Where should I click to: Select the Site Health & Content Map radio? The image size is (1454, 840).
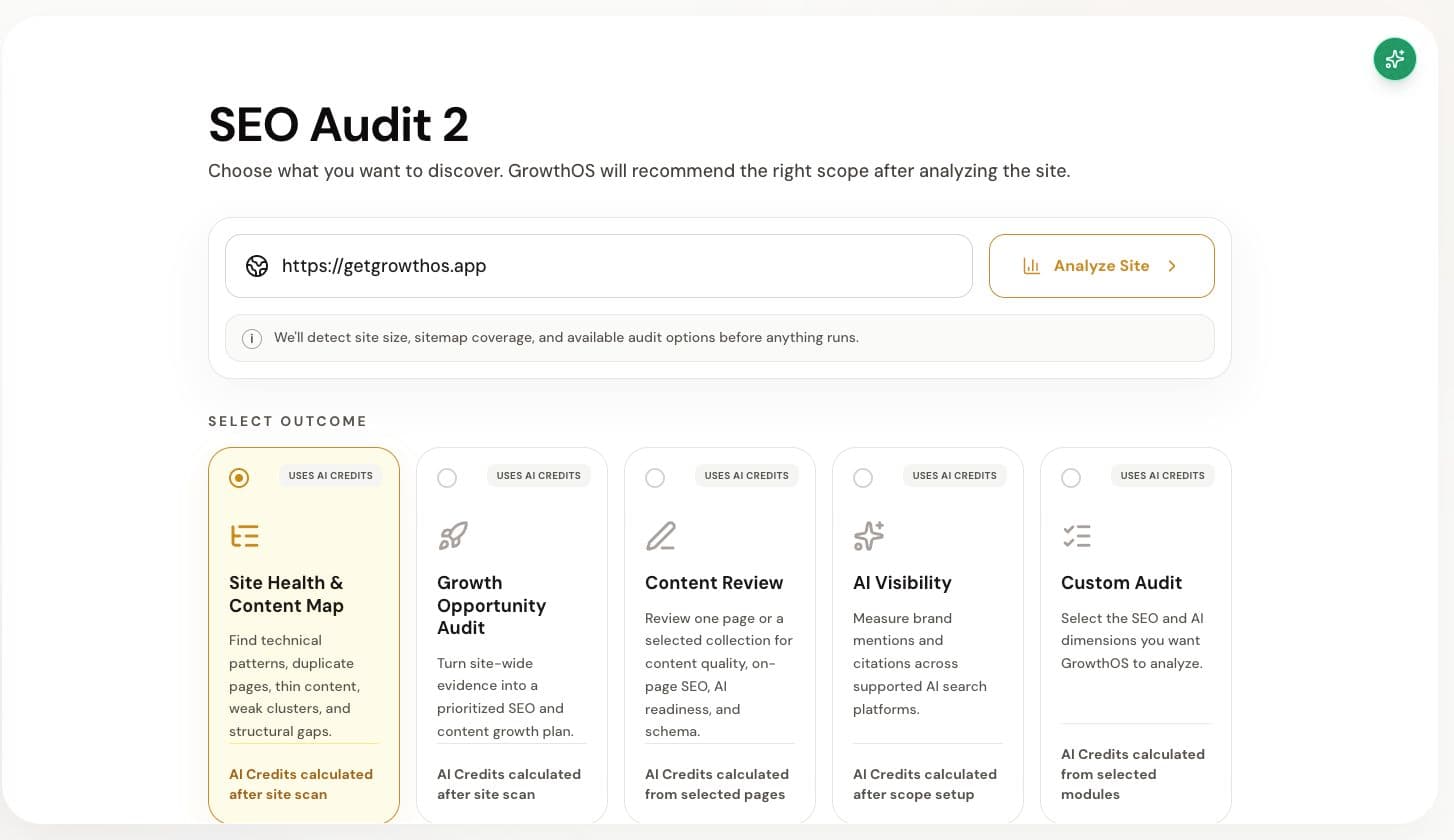pyautogui.click(x=239, y=478)
